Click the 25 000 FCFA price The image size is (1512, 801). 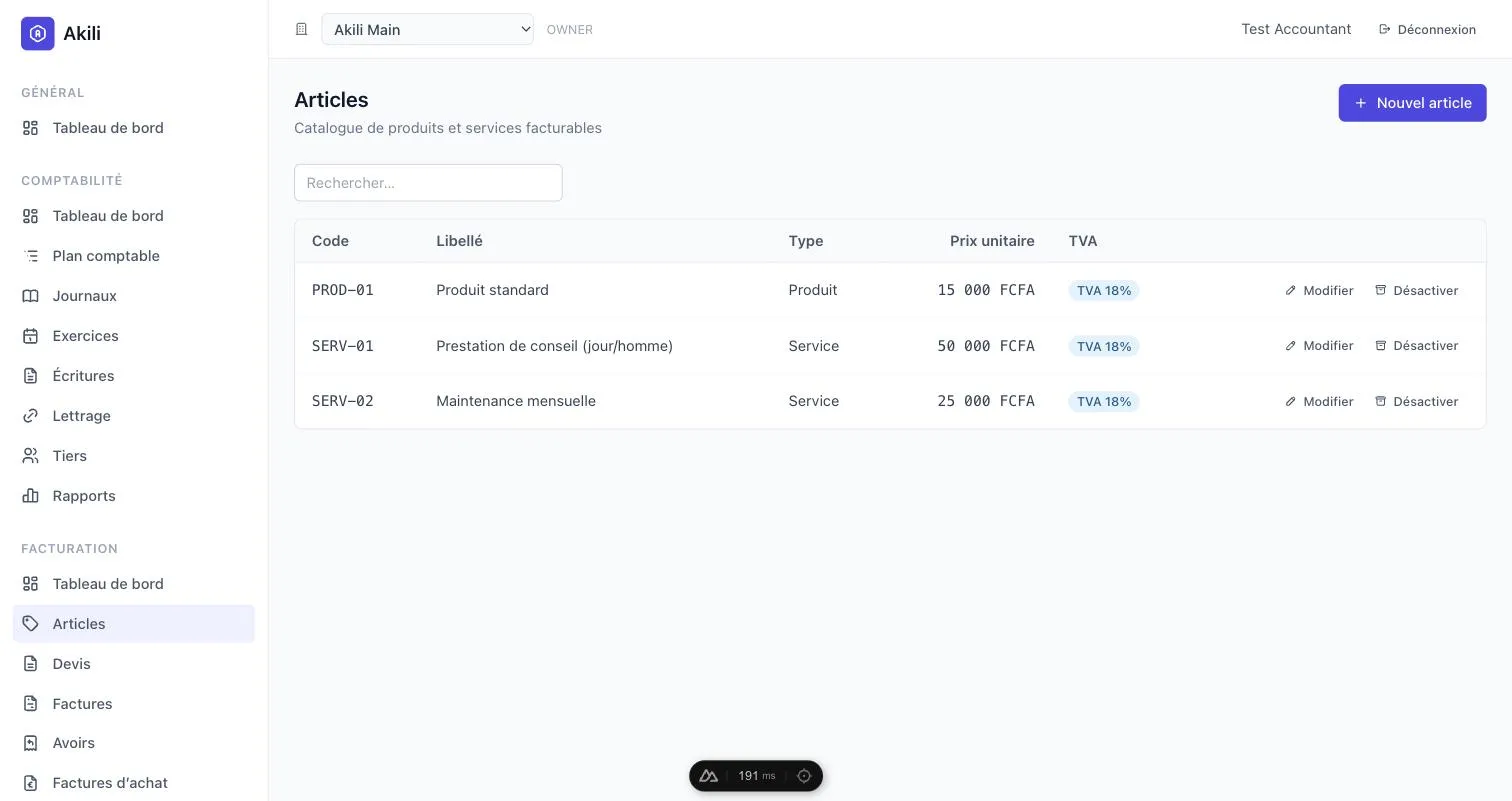pyautogui.click(x=986, y=401)
